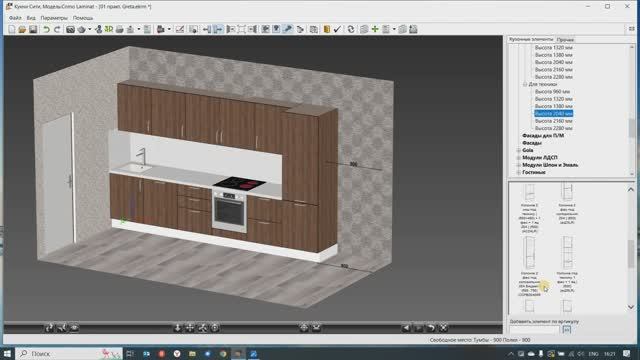Click the tree panel vertical scrollbar thumb

(x=631, y=129)
